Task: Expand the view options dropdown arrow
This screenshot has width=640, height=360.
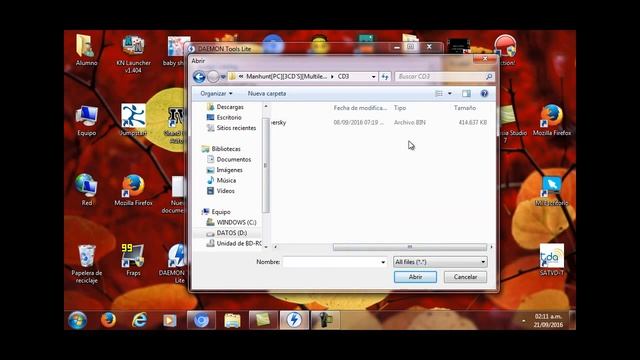Action: click(x=450, y=93)
